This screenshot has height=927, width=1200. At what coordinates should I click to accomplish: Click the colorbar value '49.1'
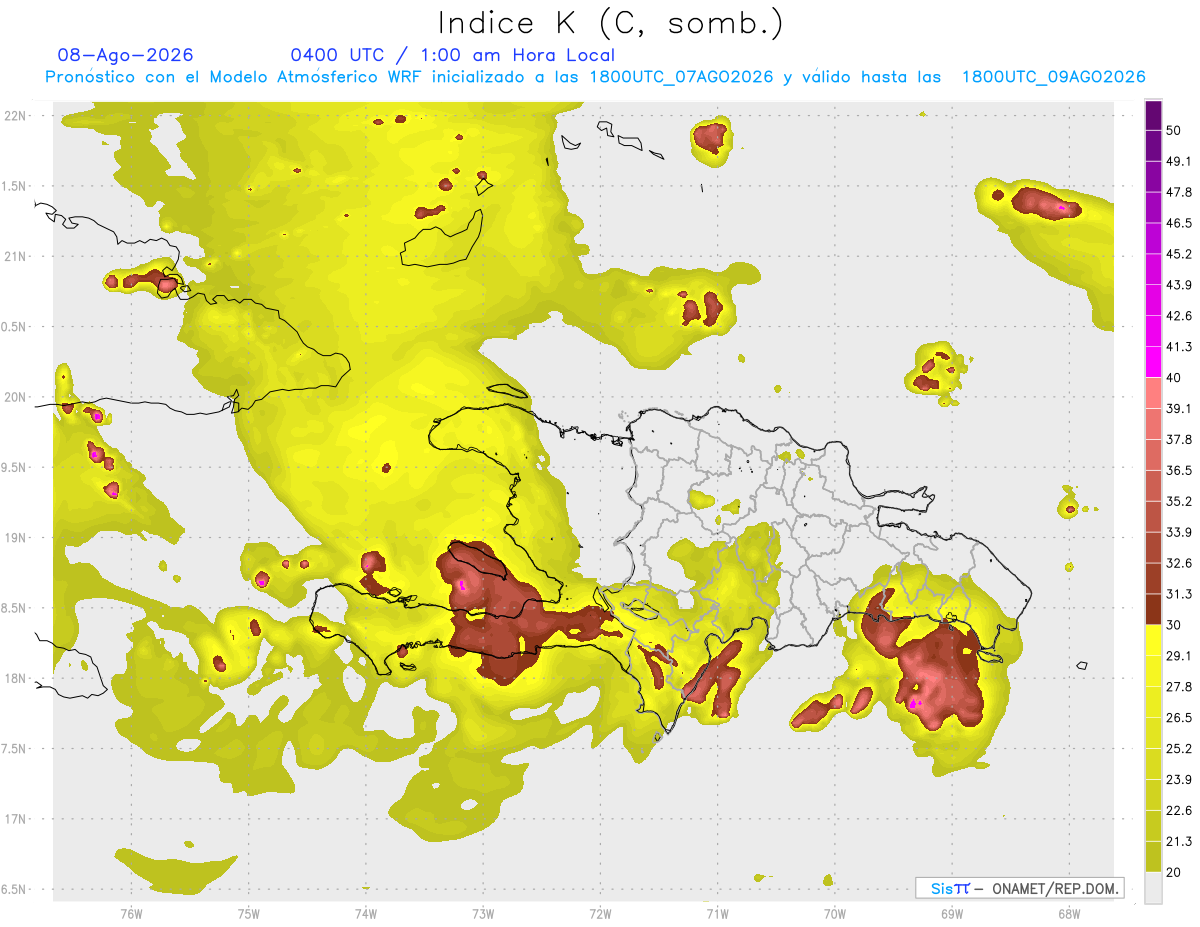[1179, 161]
